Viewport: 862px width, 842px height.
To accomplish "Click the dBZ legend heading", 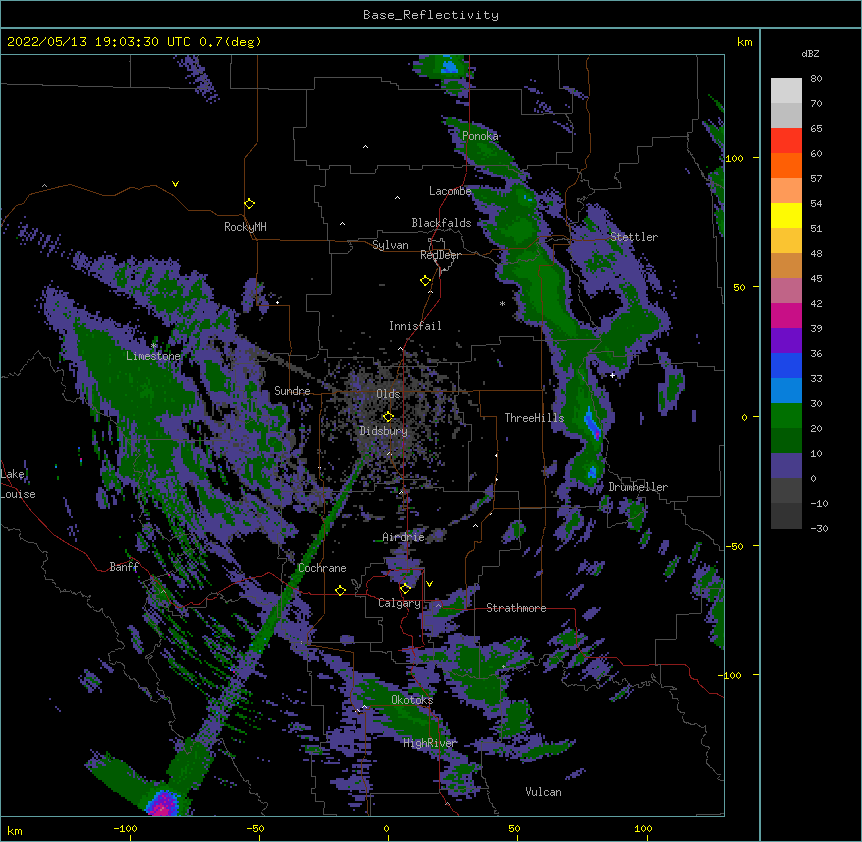I will 810,54.
